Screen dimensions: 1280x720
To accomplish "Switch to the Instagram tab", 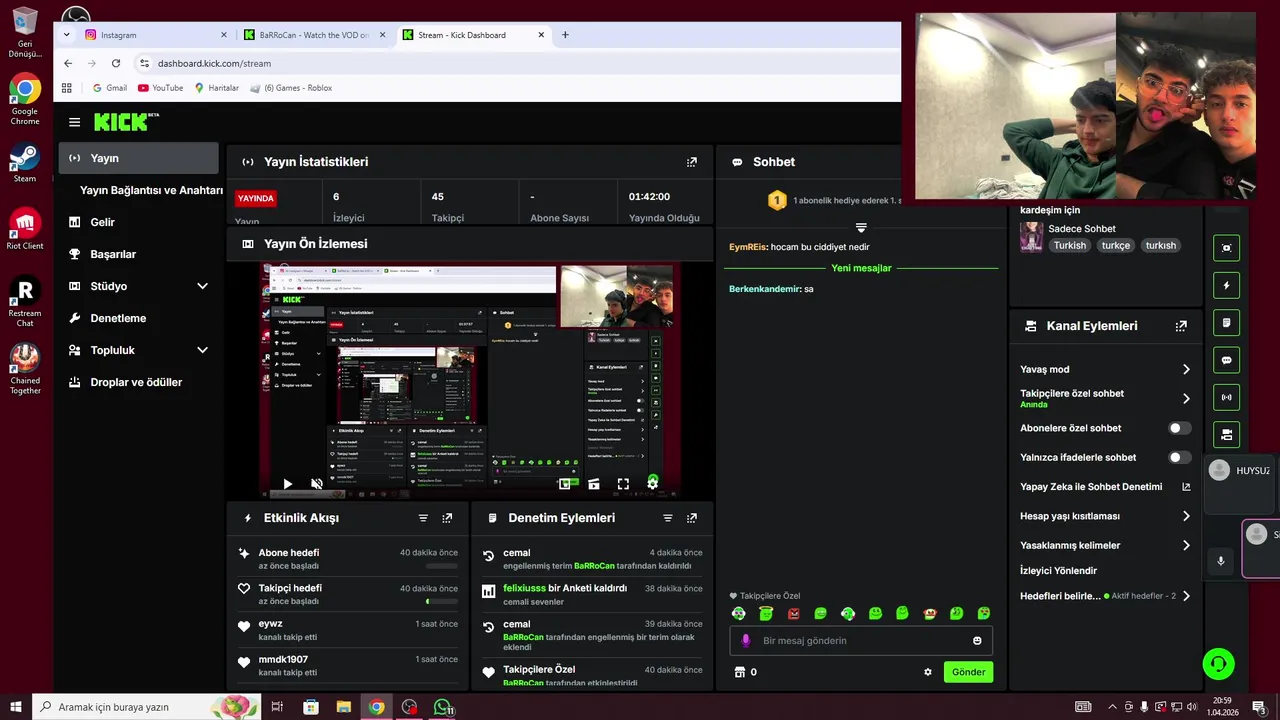I will tap(155, 35).
